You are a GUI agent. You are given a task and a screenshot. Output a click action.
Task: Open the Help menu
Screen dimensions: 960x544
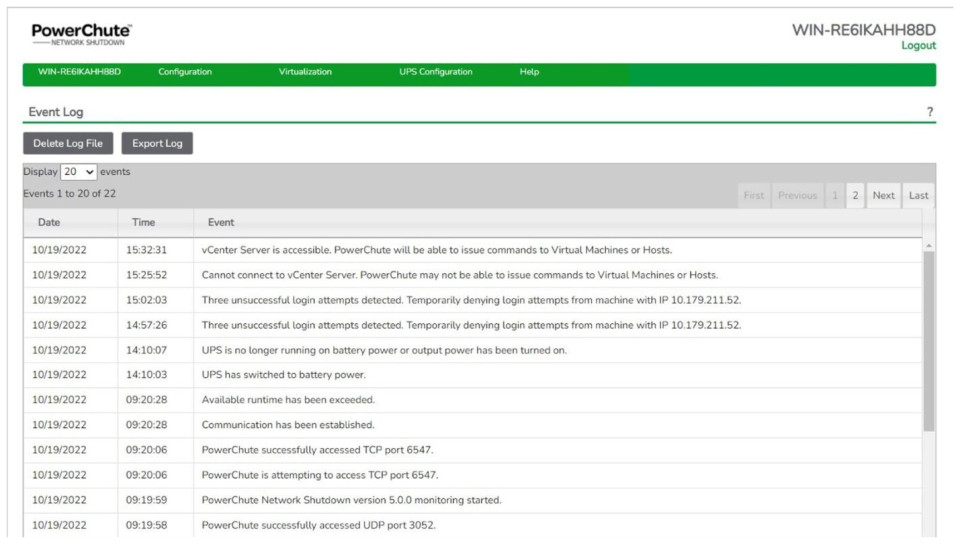pyautogui.click(x=529, y=72)
